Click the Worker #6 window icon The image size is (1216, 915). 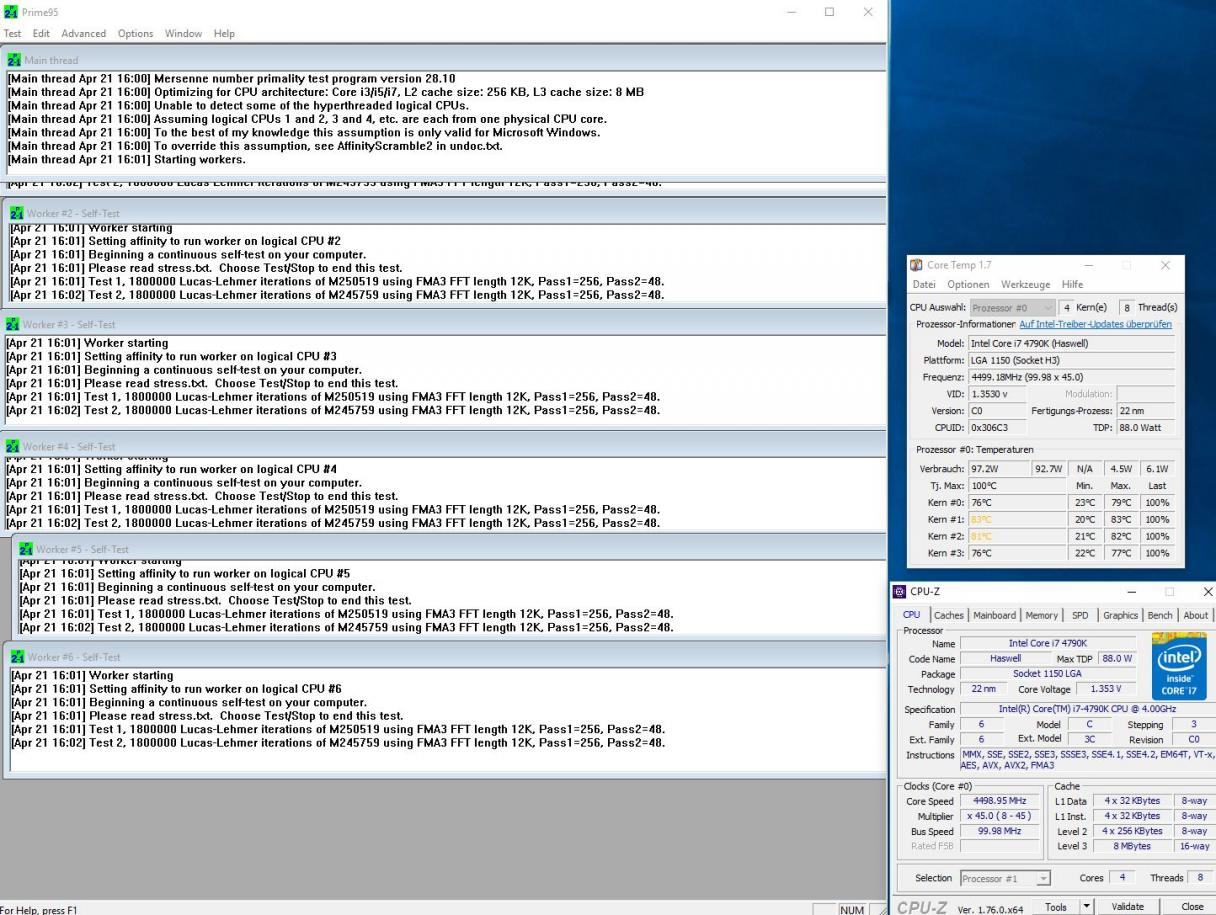(x=18, y=657)
